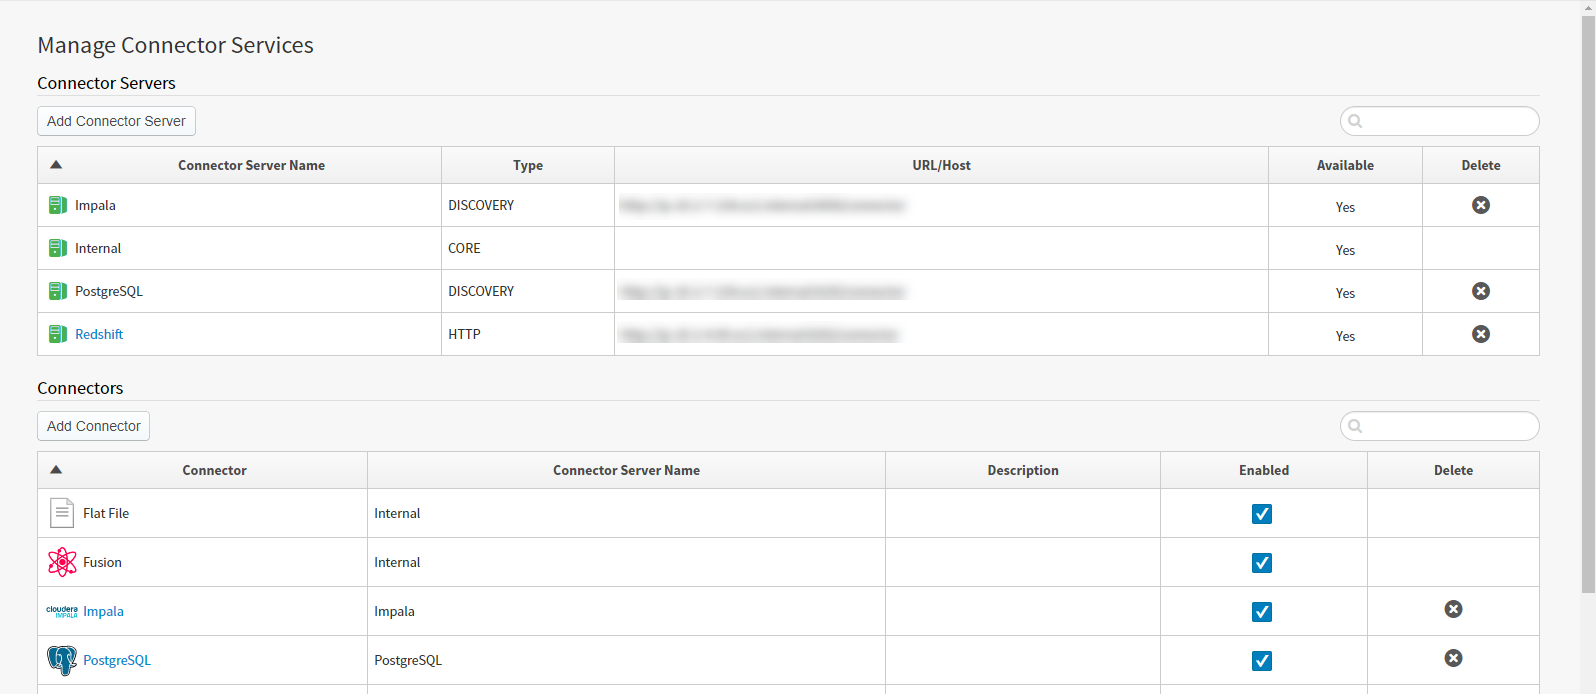Sort connectors by Enabled column header
1596x694 pixels.
tap(1263, 471)
